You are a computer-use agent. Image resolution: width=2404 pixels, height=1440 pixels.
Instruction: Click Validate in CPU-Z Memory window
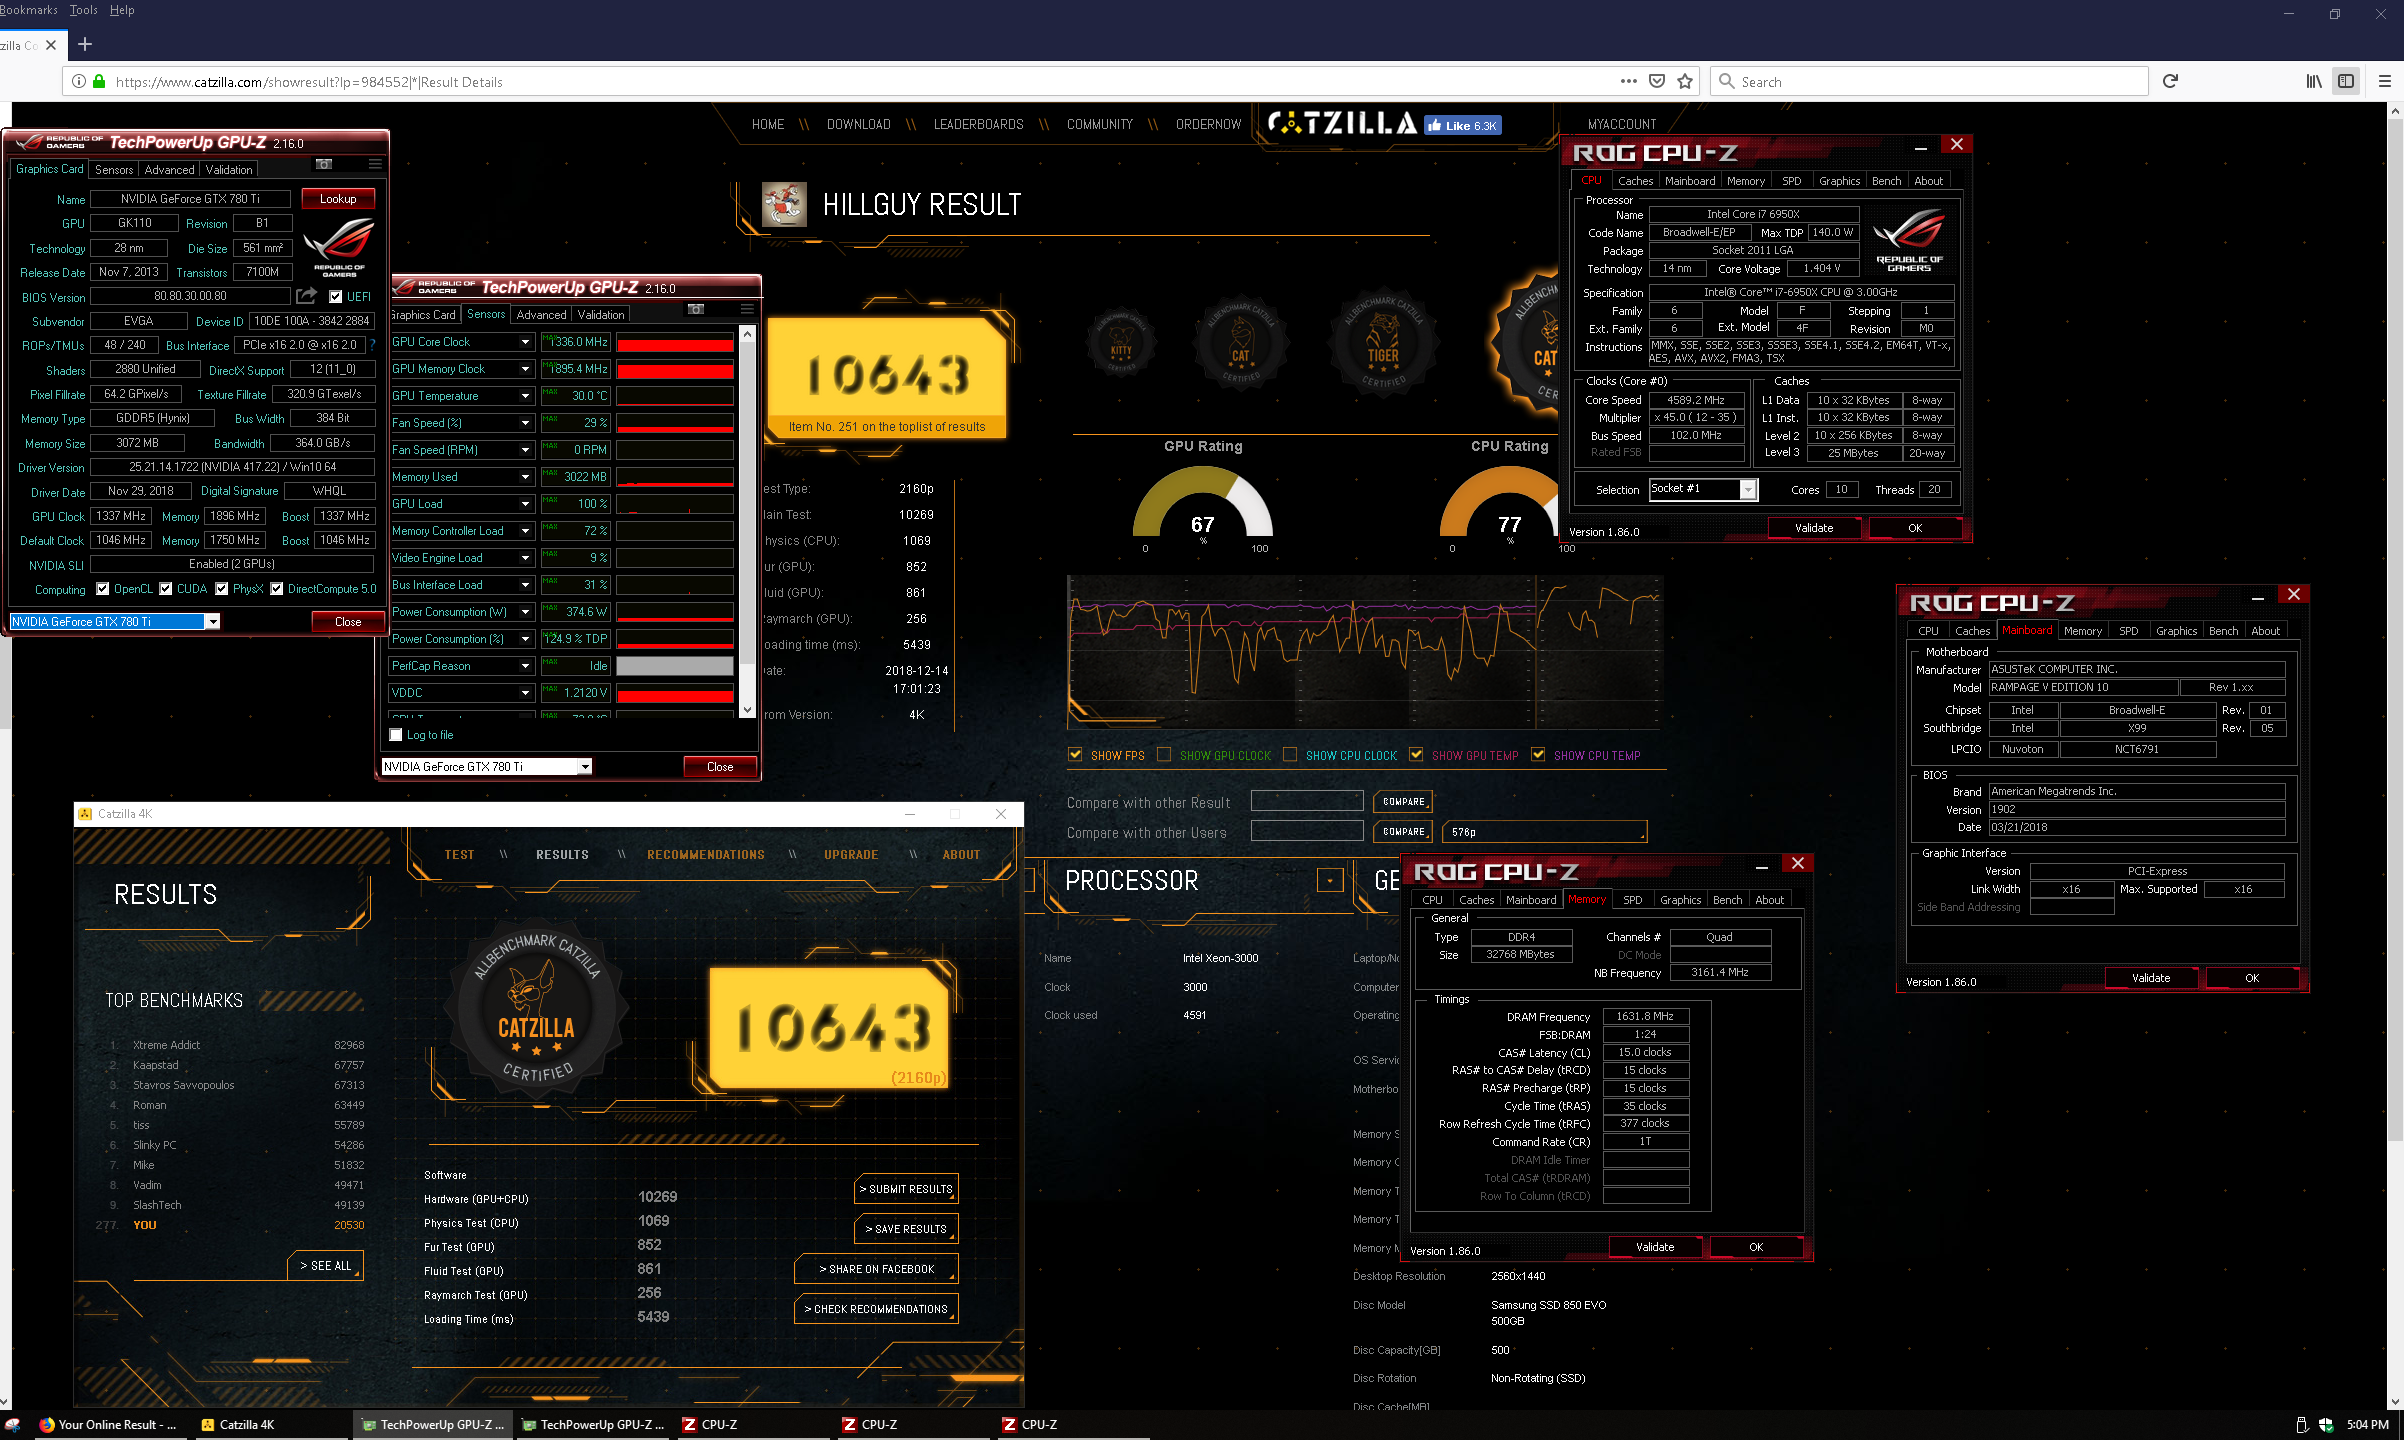(1655, 1247)
